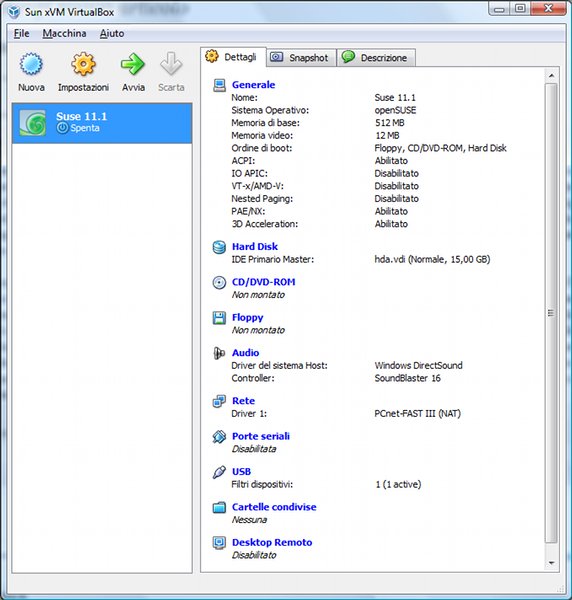Click the Scarta discard arrow icon
Image resolution: width=572 pixels, height=600 pixels.
[171, 64]
